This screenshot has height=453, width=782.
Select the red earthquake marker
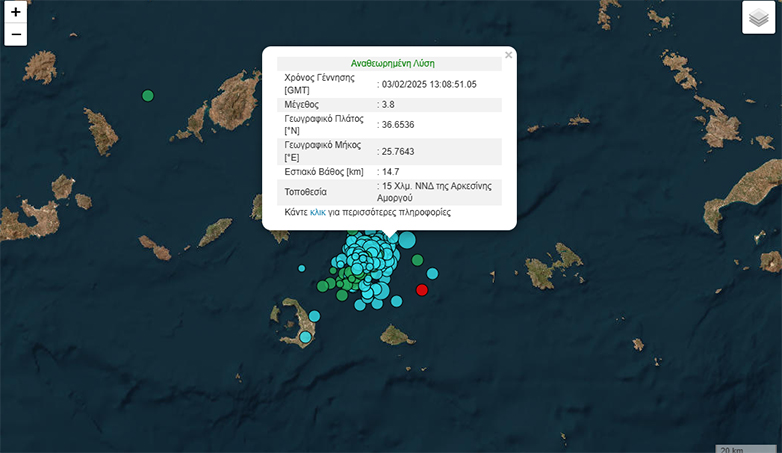422,290
